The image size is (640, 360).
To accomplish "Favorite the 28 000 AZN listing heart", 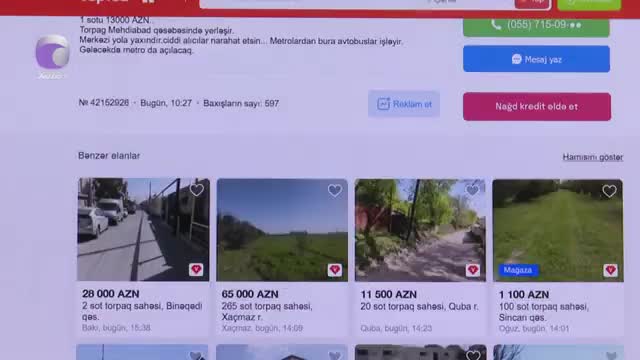I will (x=197, y=190).
